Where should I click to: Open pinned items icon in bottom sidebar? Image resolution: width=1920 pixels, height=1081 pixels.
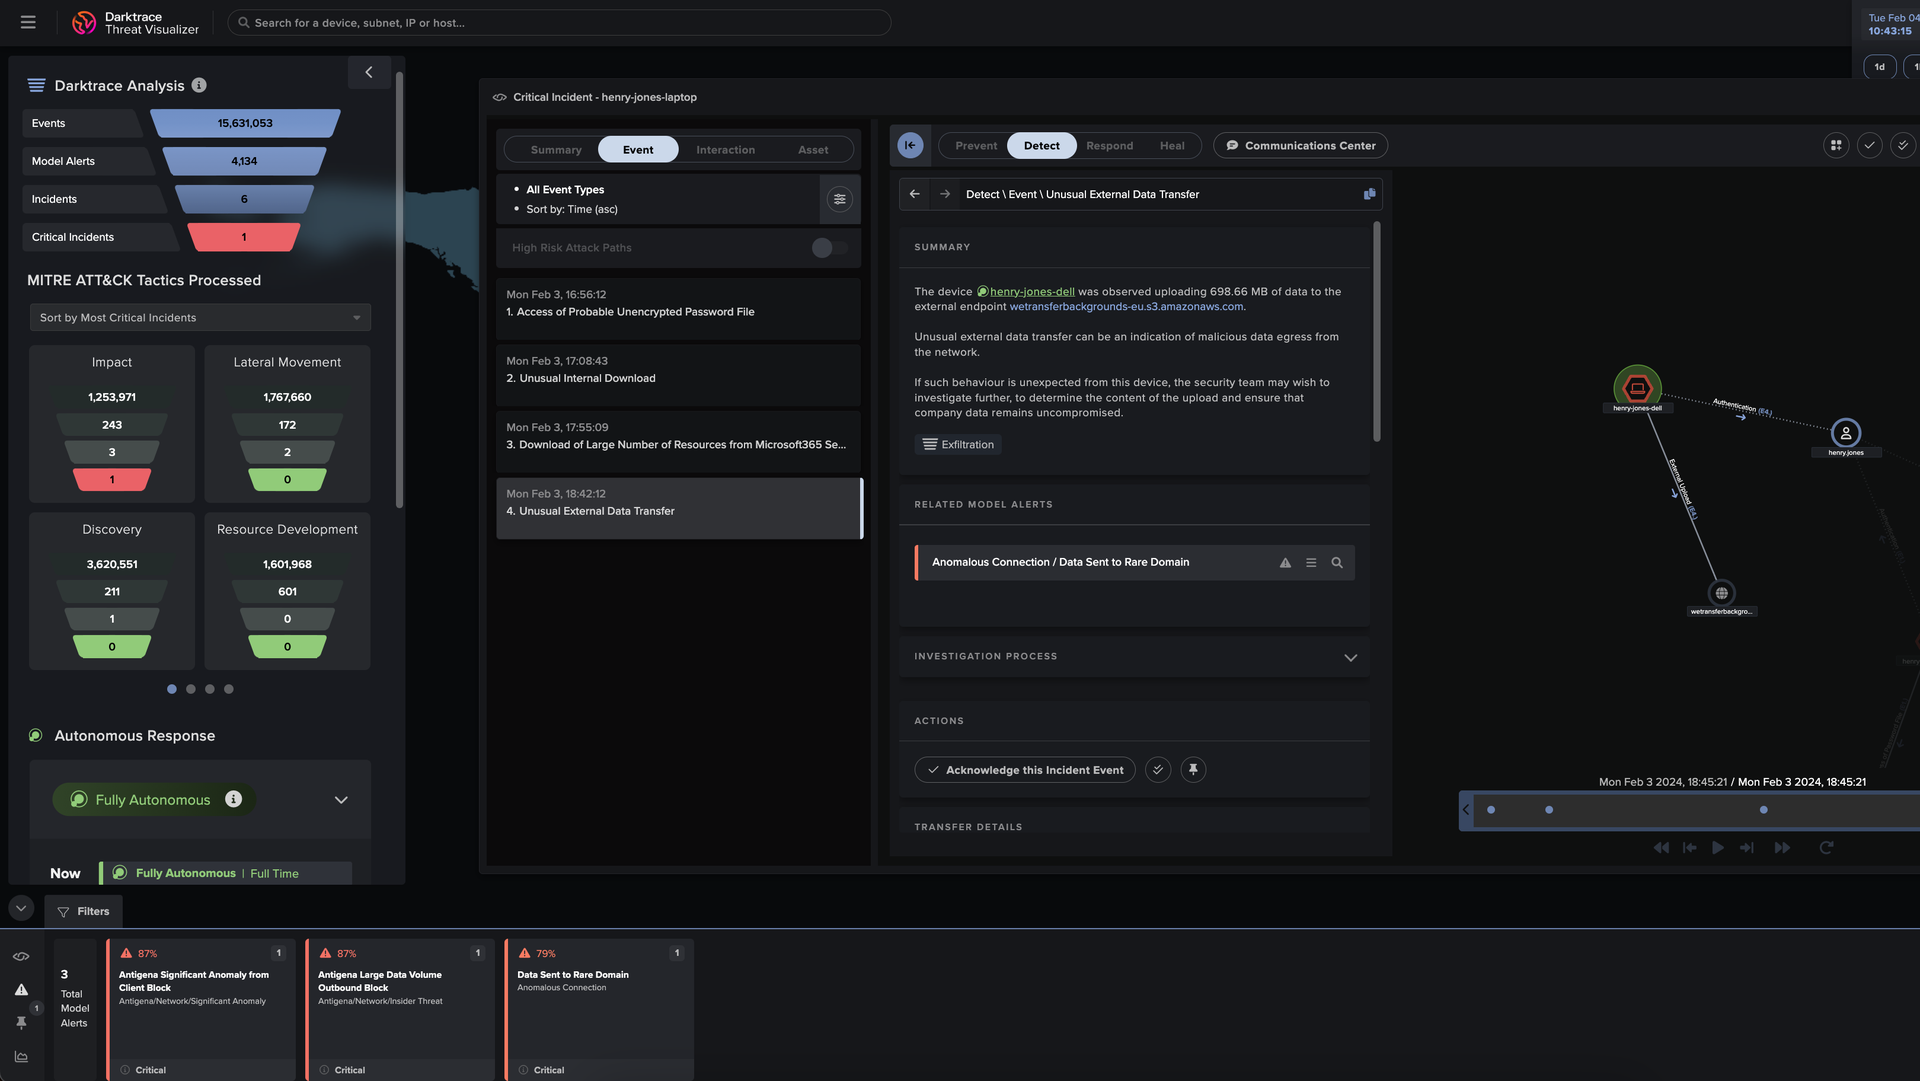pos(21,1023)
